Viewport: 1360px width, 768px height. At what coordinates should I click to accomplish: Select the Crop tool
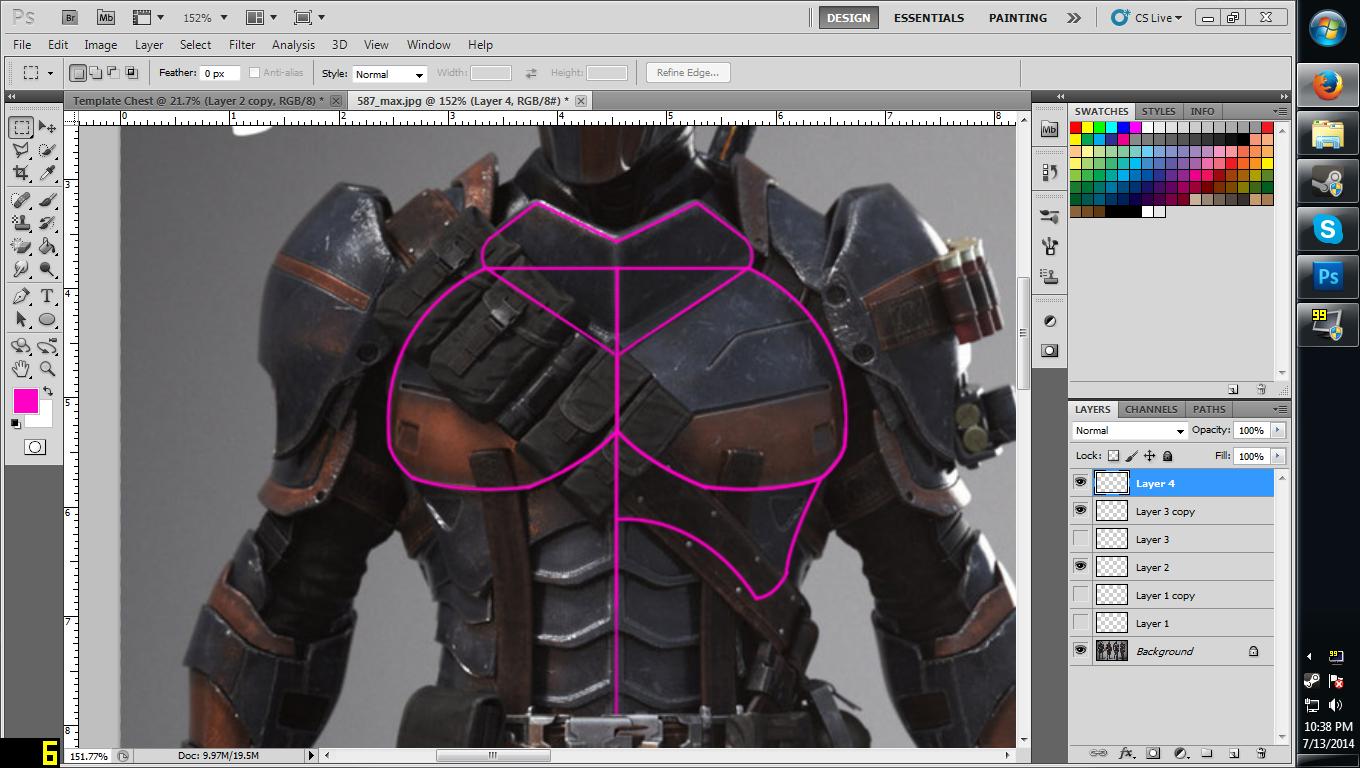pos(21,174)
